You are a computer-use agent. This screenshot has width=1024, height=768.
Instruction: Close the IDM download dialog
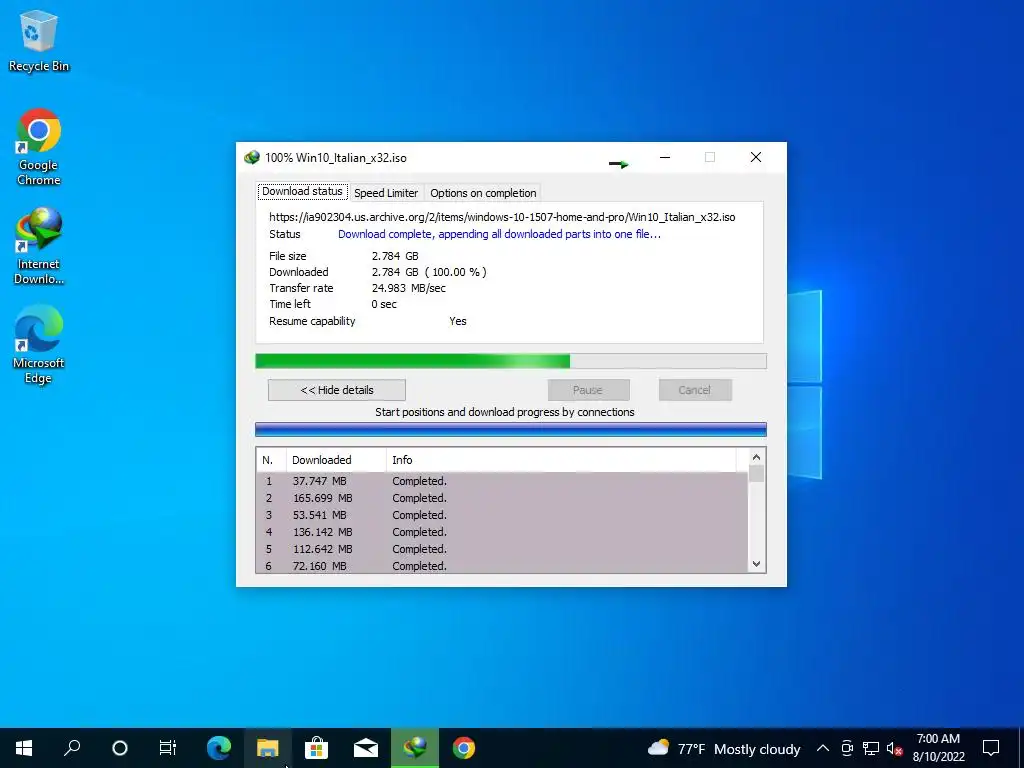(x=756, y=157)
